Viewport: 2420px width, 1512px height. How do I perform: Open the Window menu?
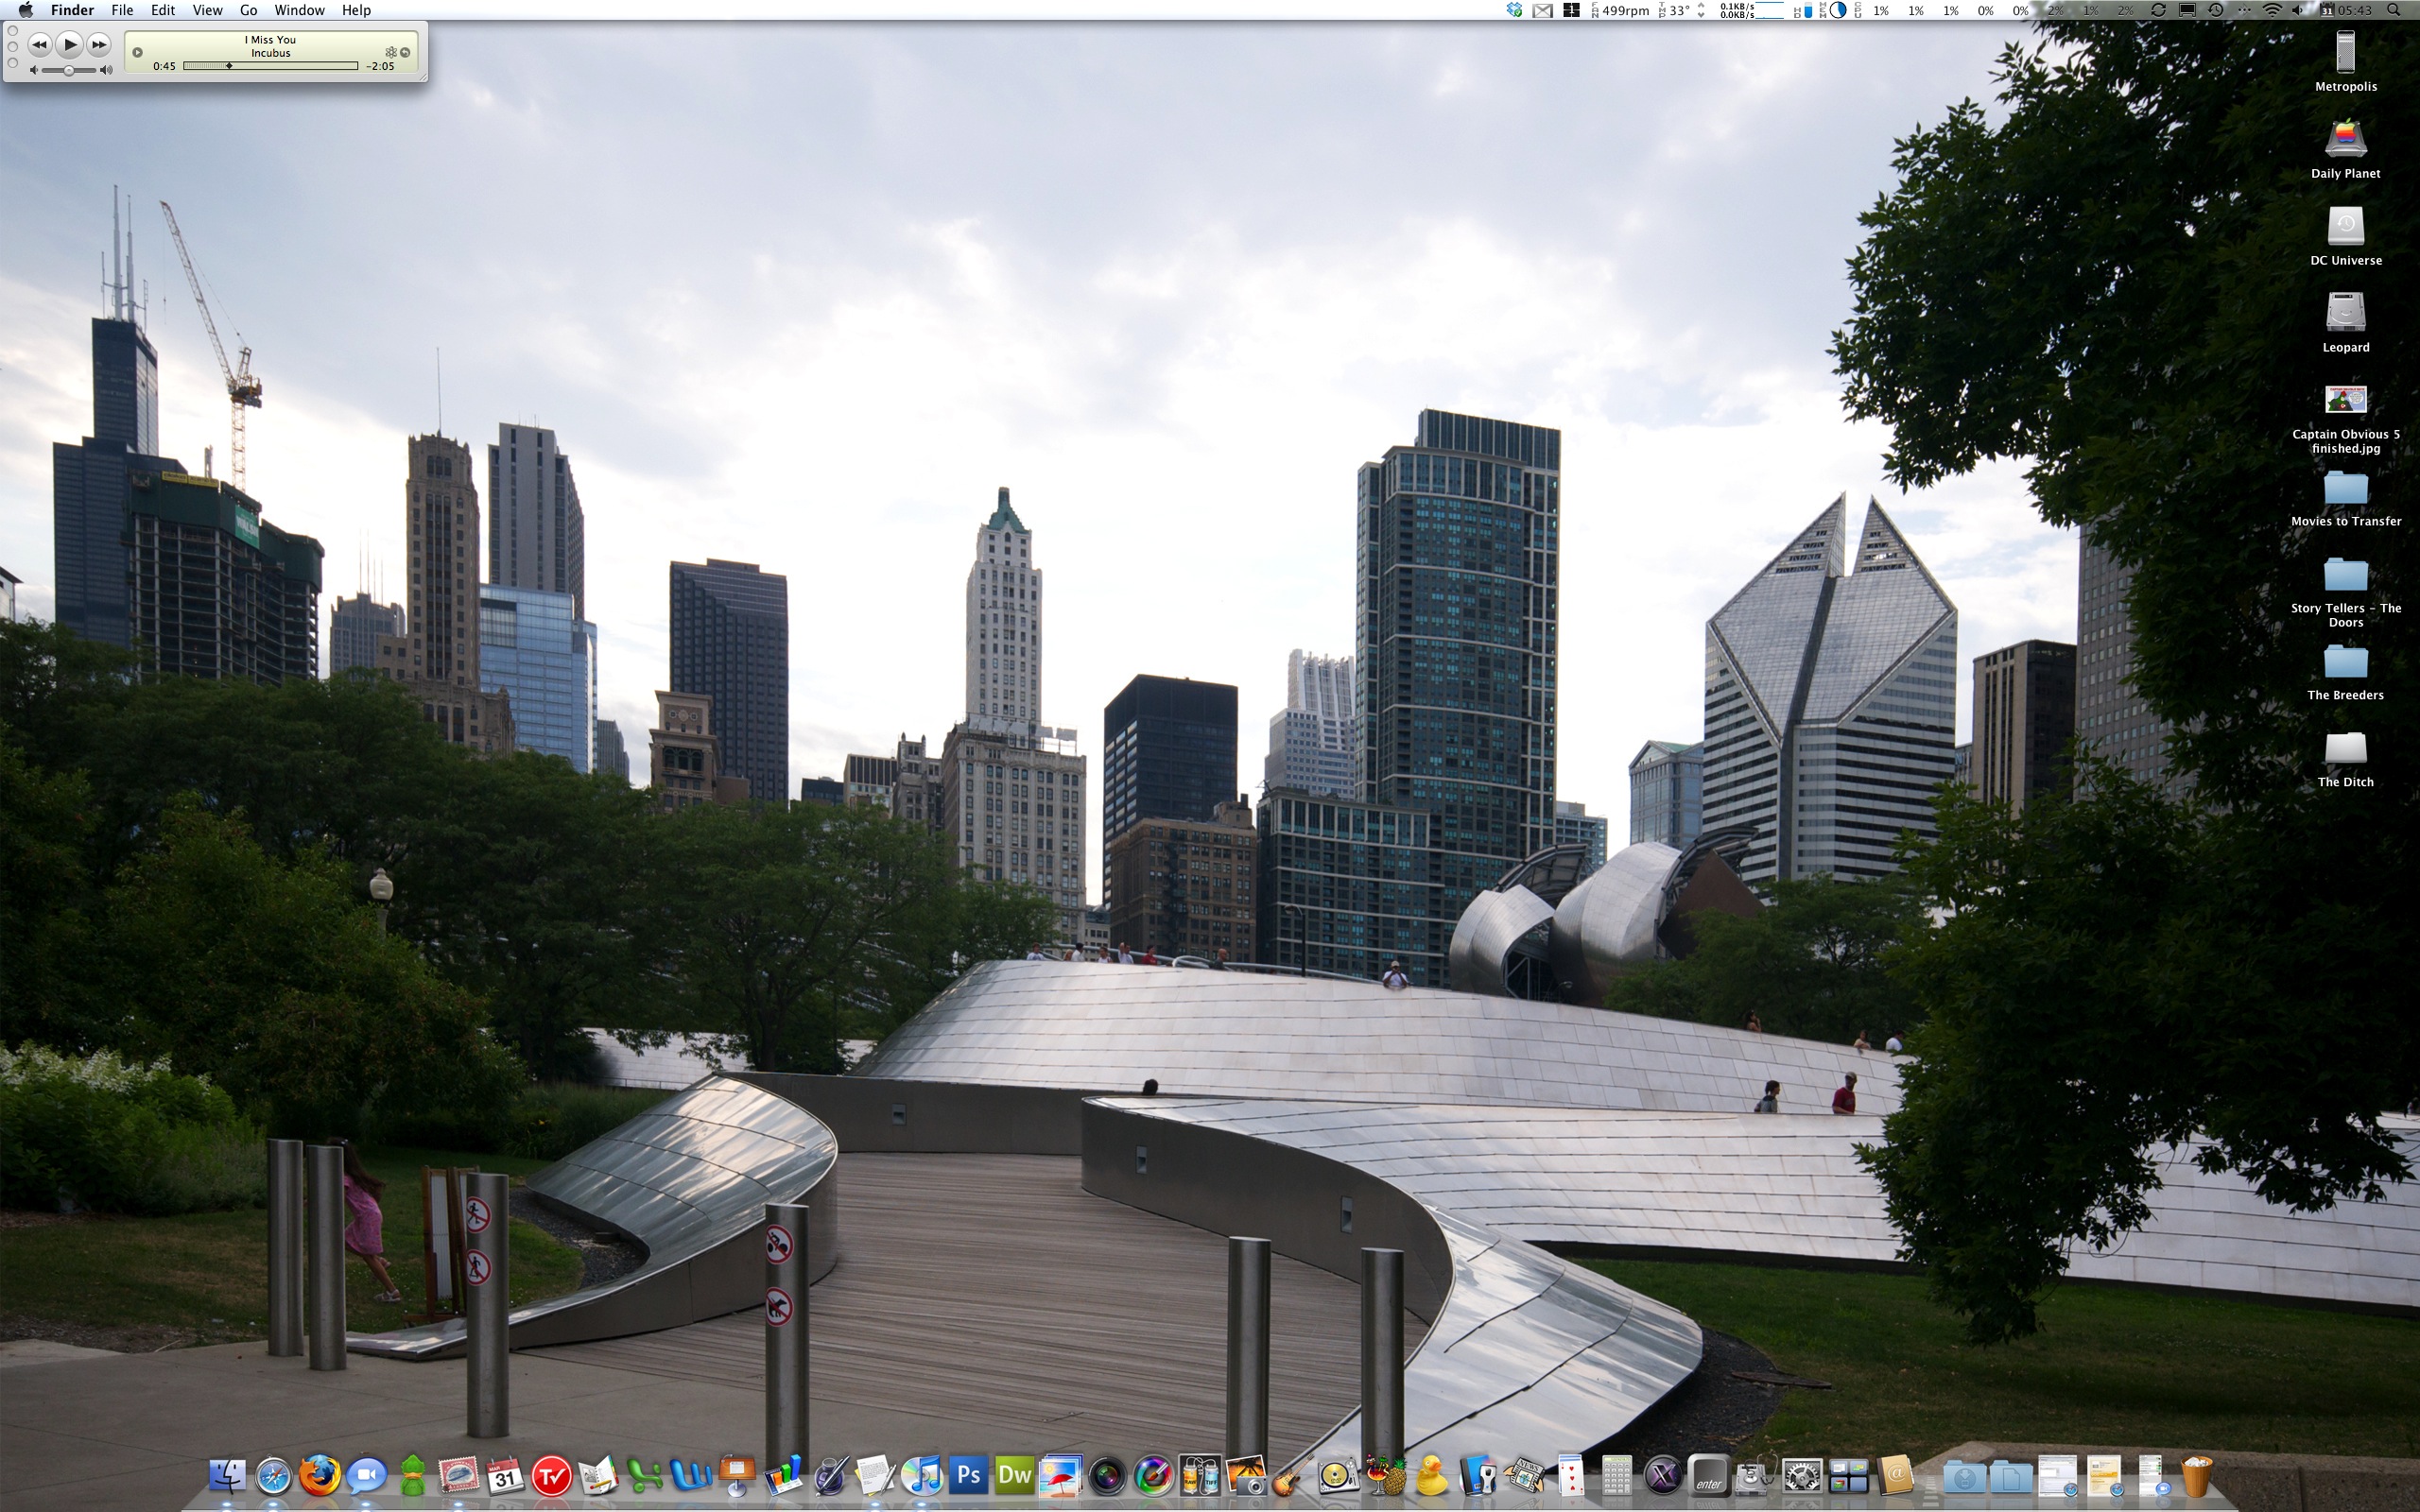tap(299, 10)
